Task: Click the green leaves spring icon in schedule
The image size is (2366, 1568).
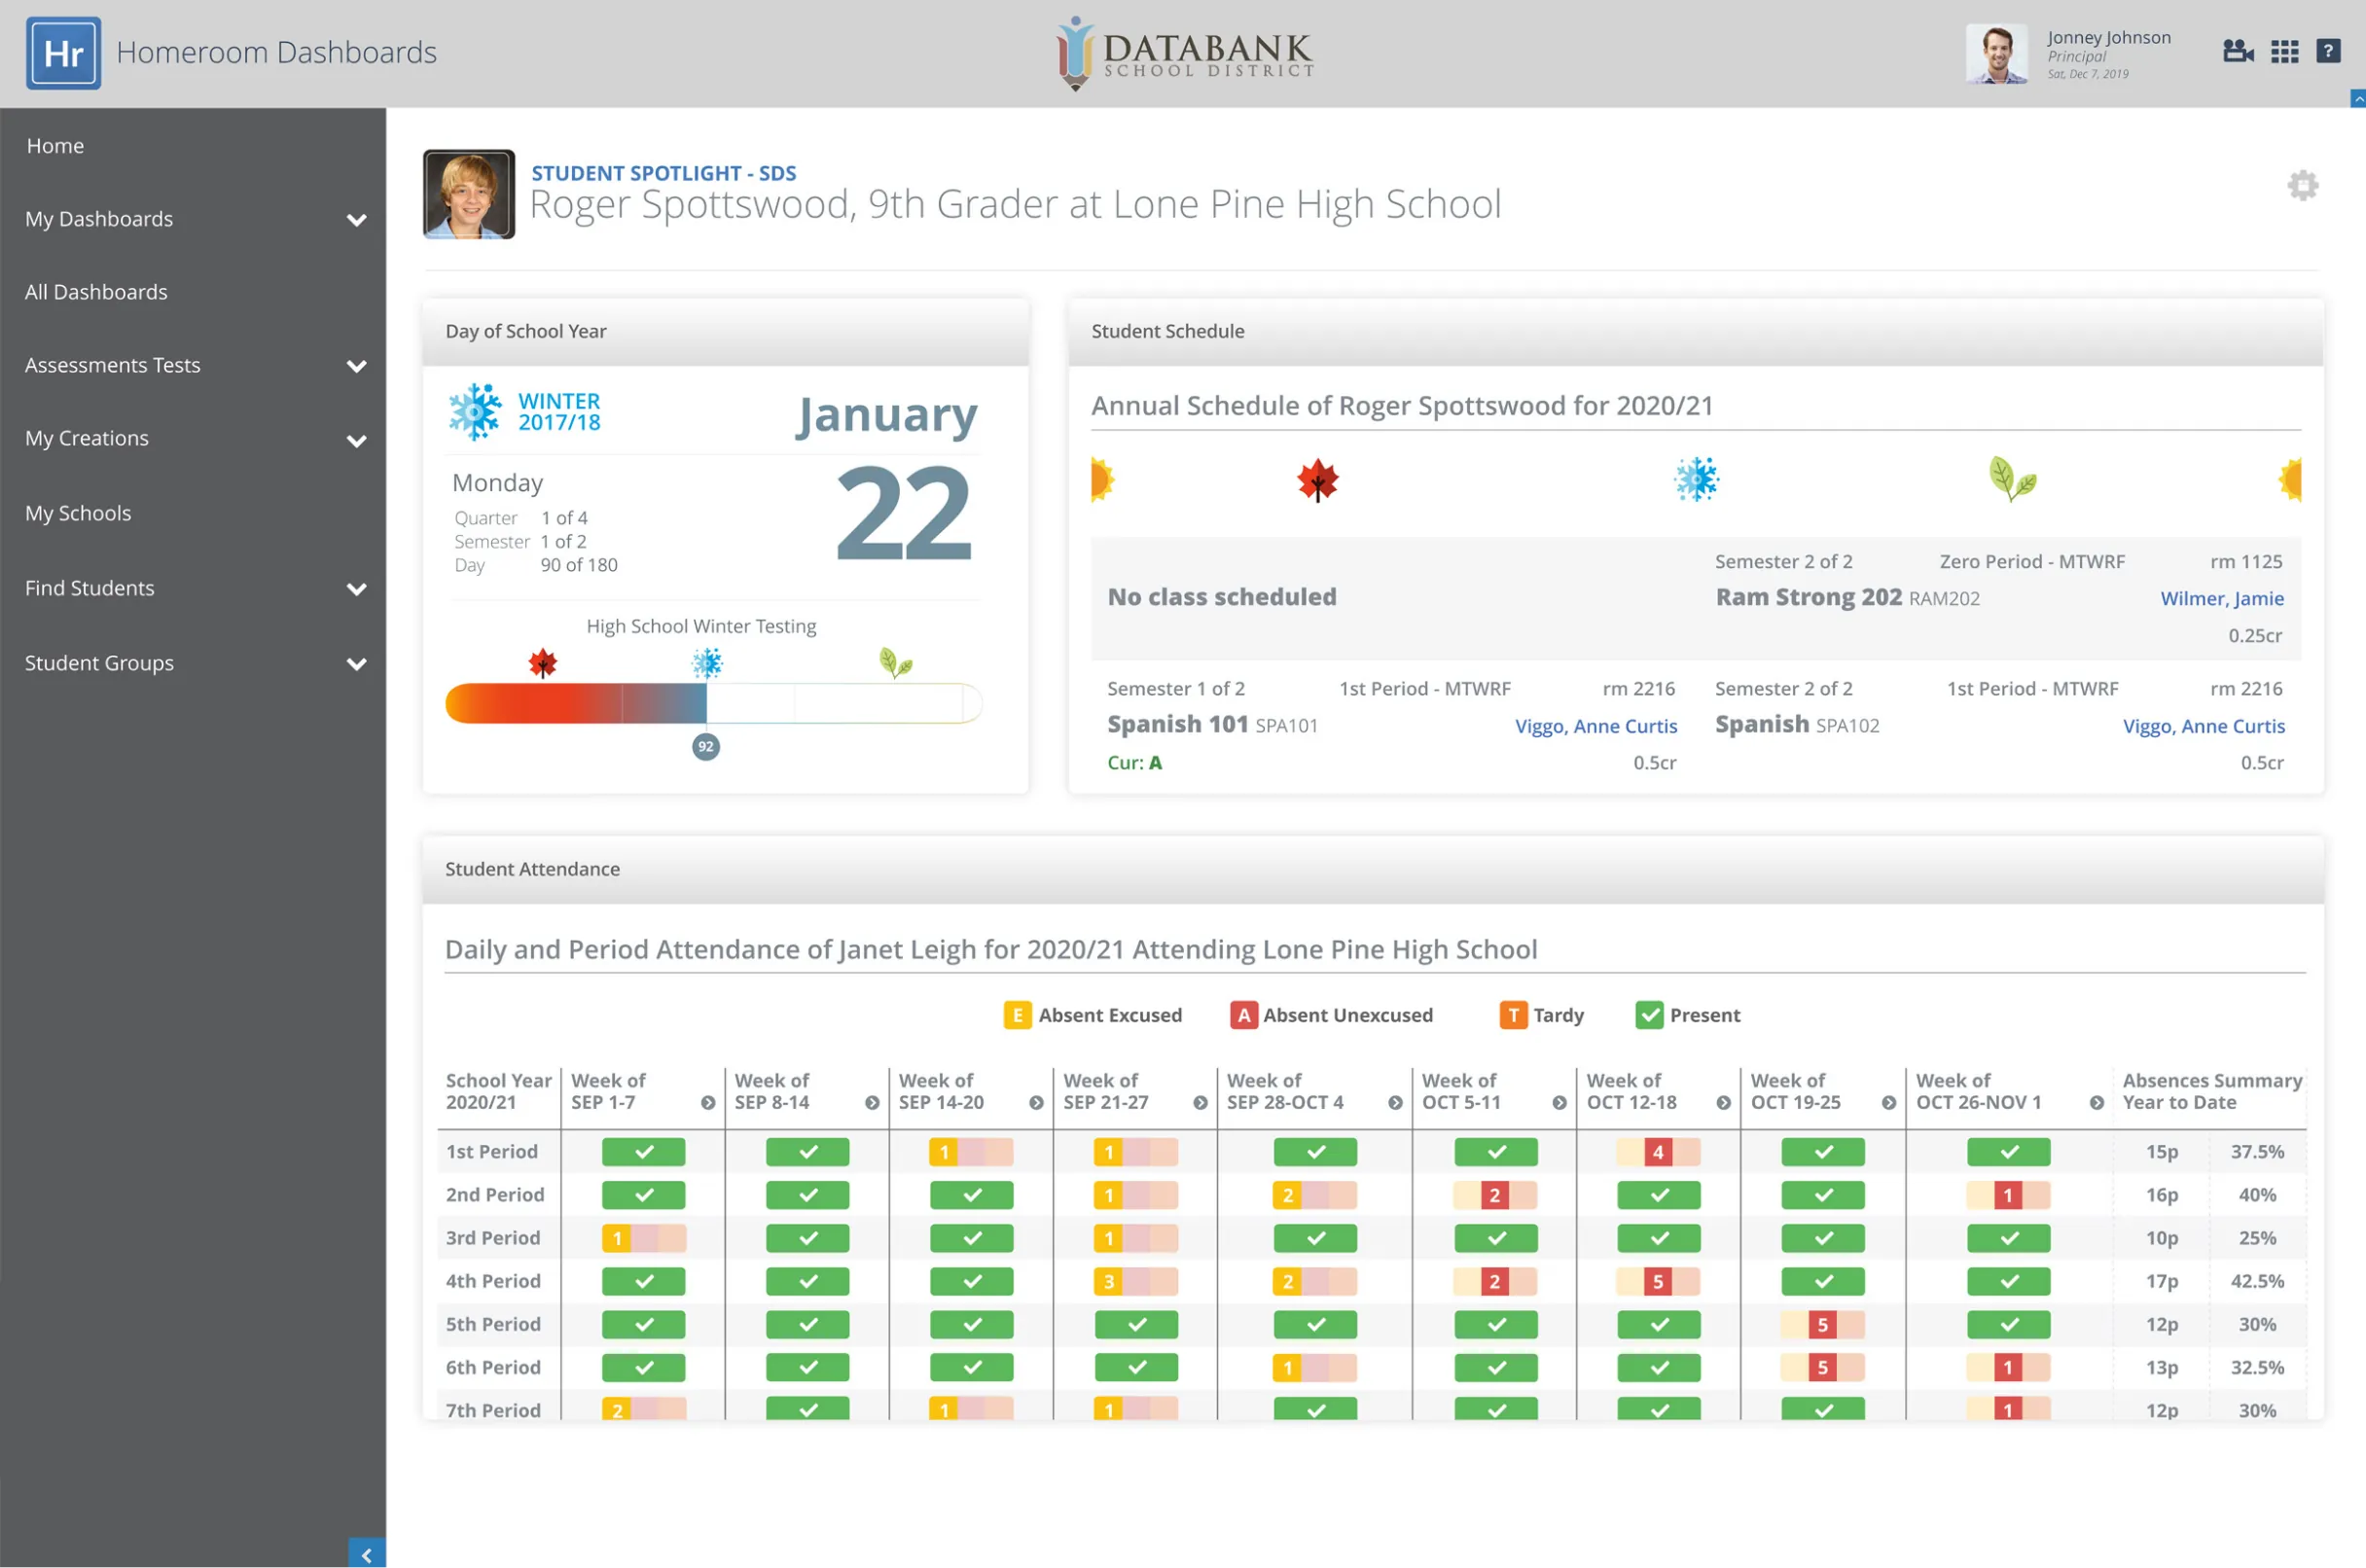Action: coord(2011,480)
